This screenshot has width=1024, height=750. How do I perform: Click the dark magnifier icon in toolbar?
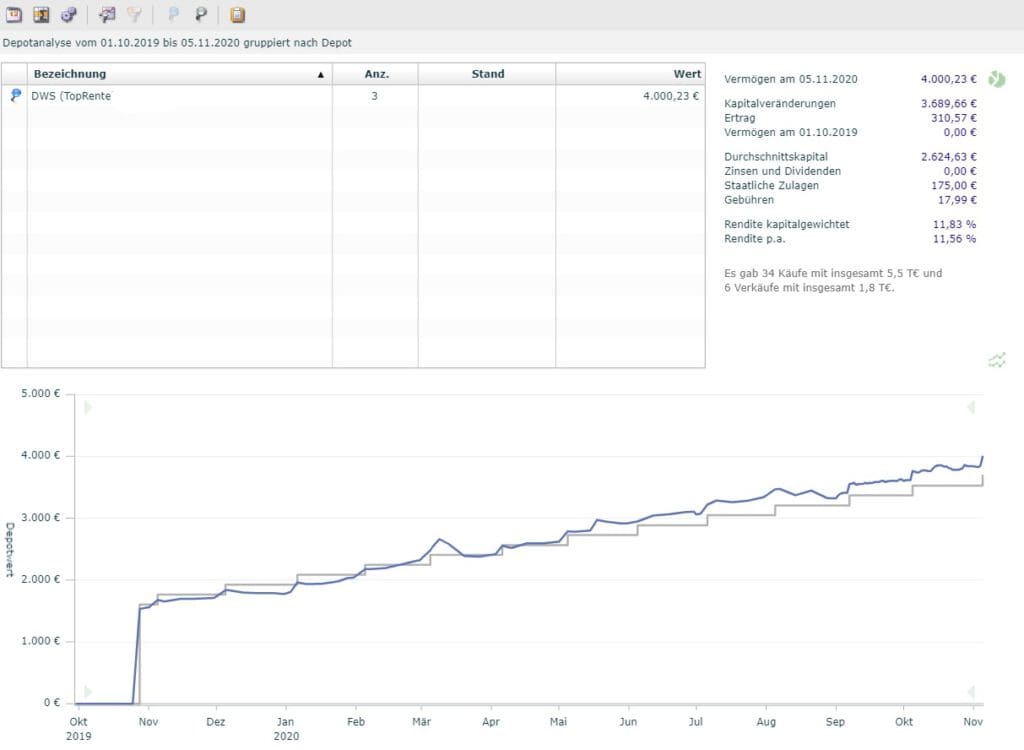pyautogui.click(x=200, y=14)
